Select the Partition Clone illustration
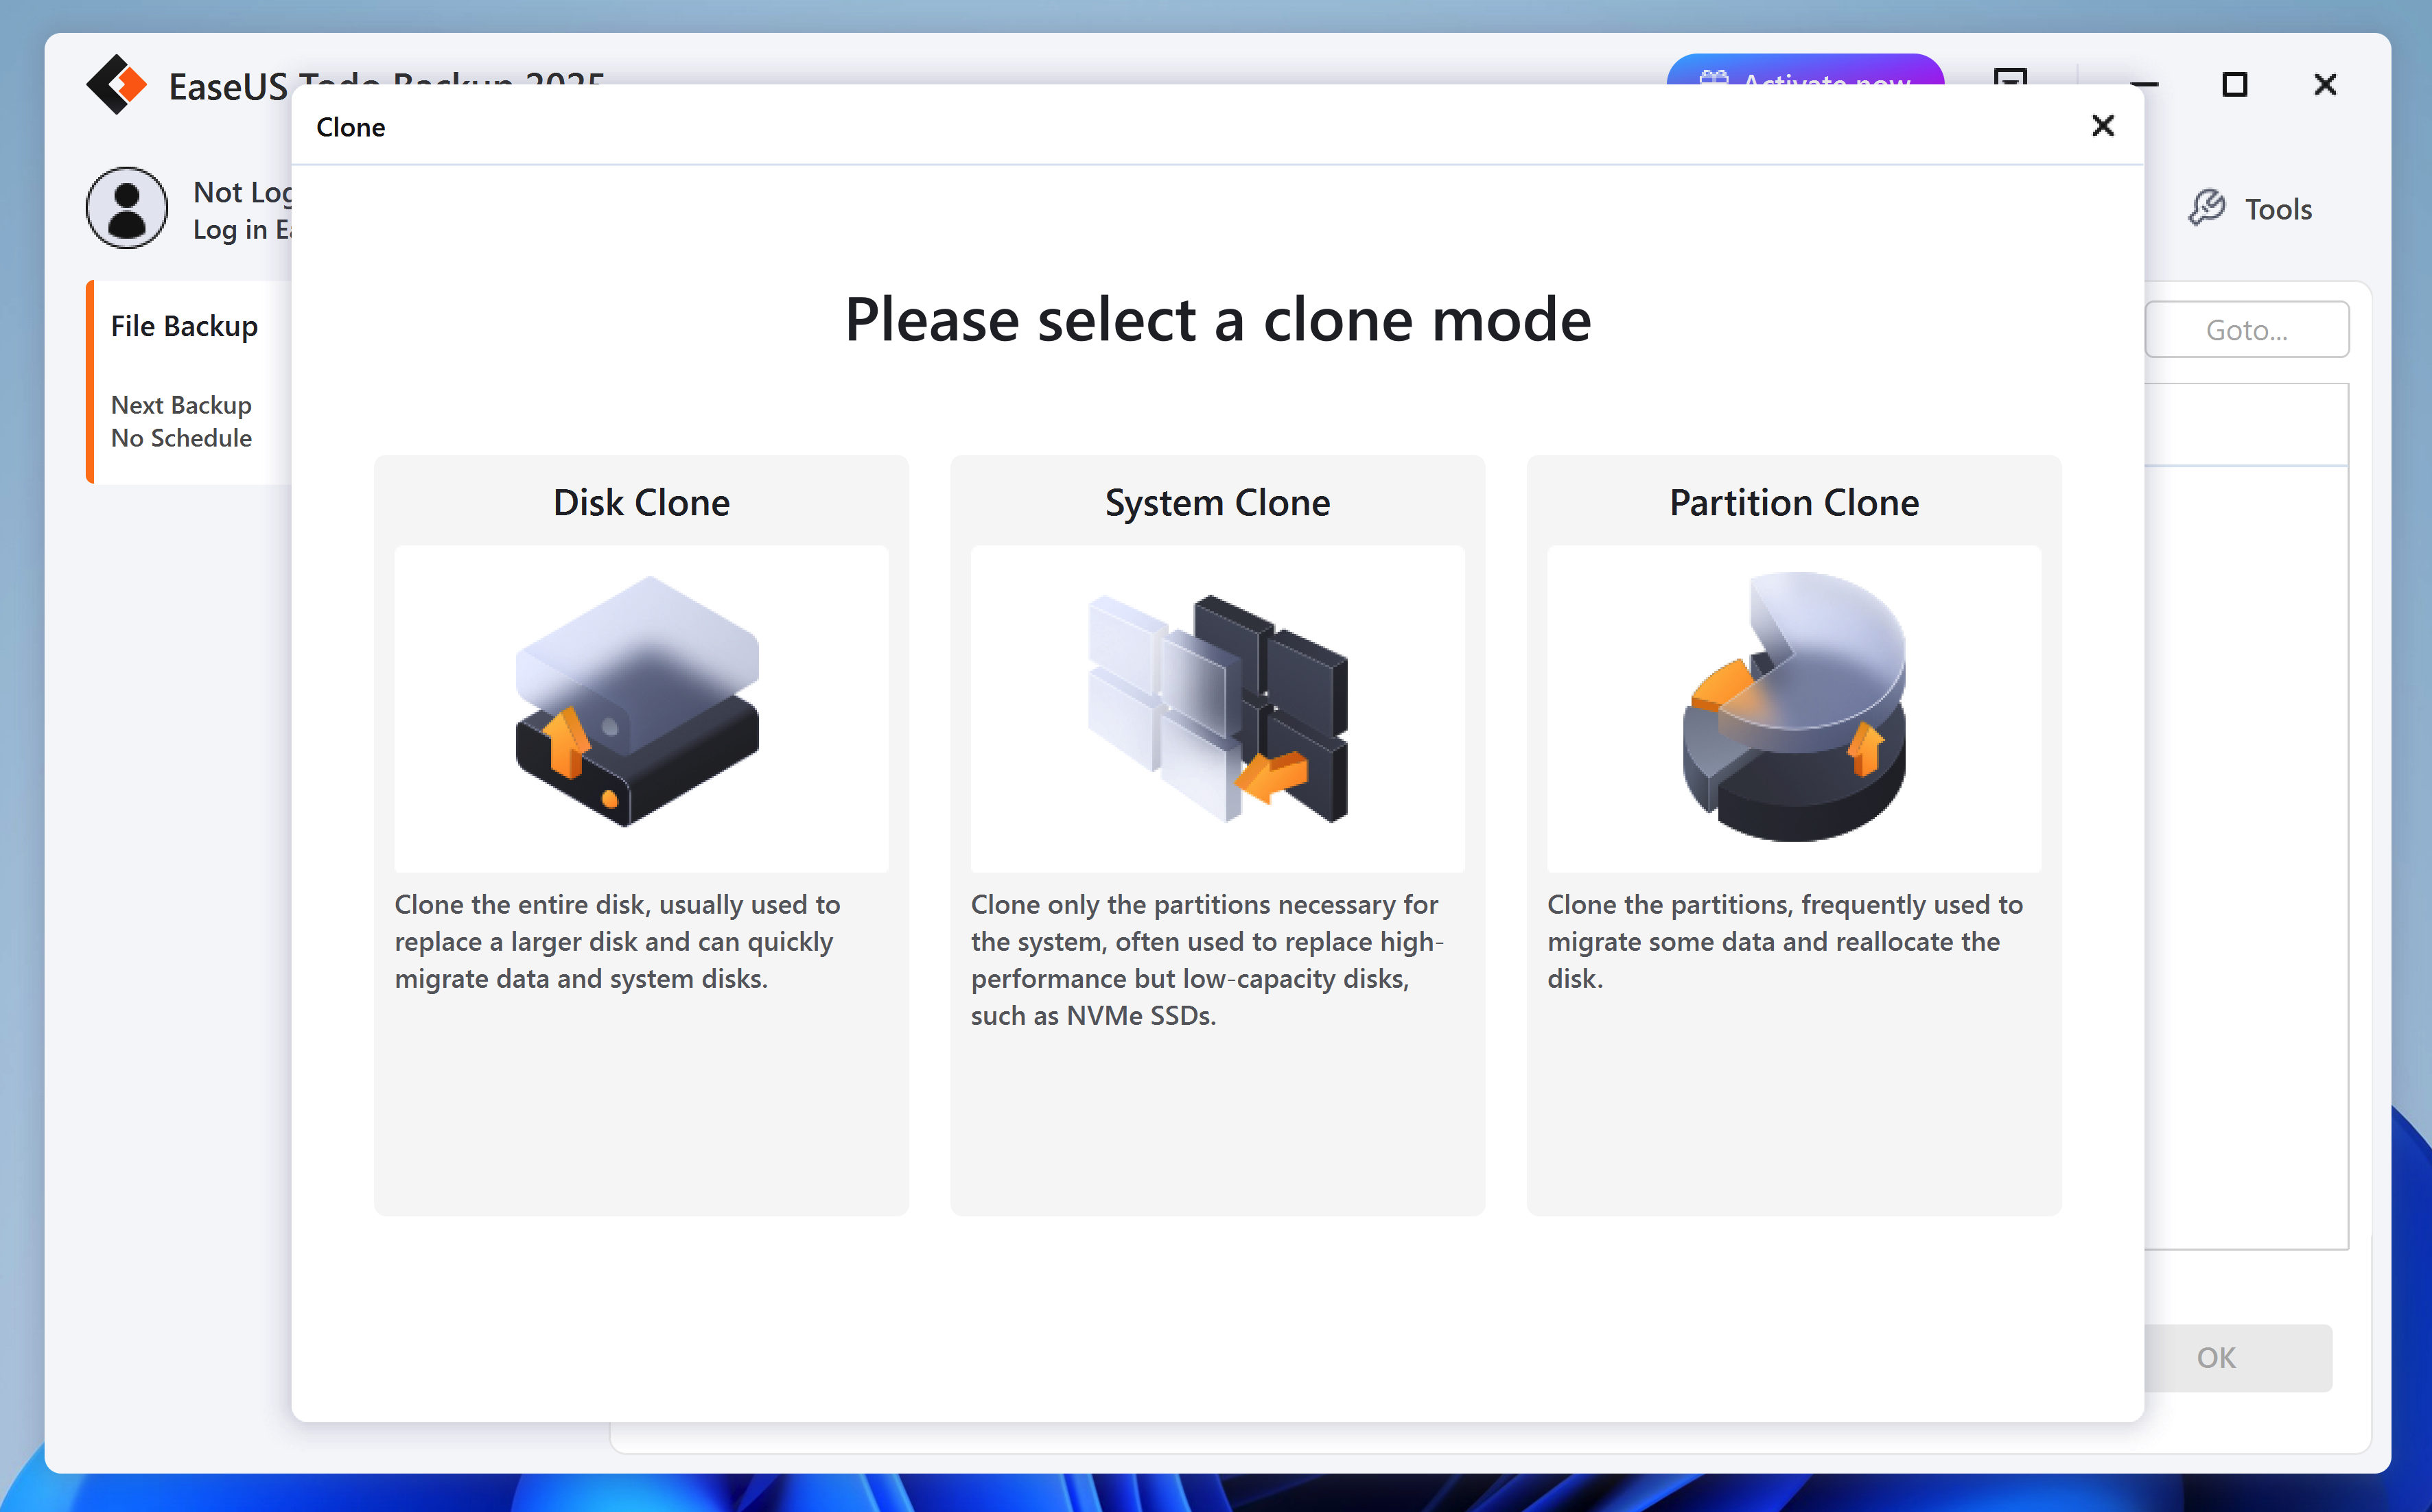The image size is (2432, 1512). point(1793,708)
